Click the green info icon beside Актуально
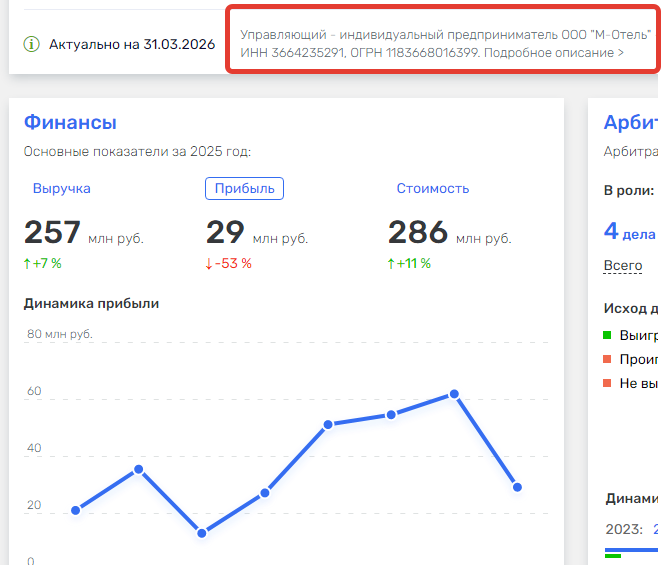661x565 pixels. 31,44
